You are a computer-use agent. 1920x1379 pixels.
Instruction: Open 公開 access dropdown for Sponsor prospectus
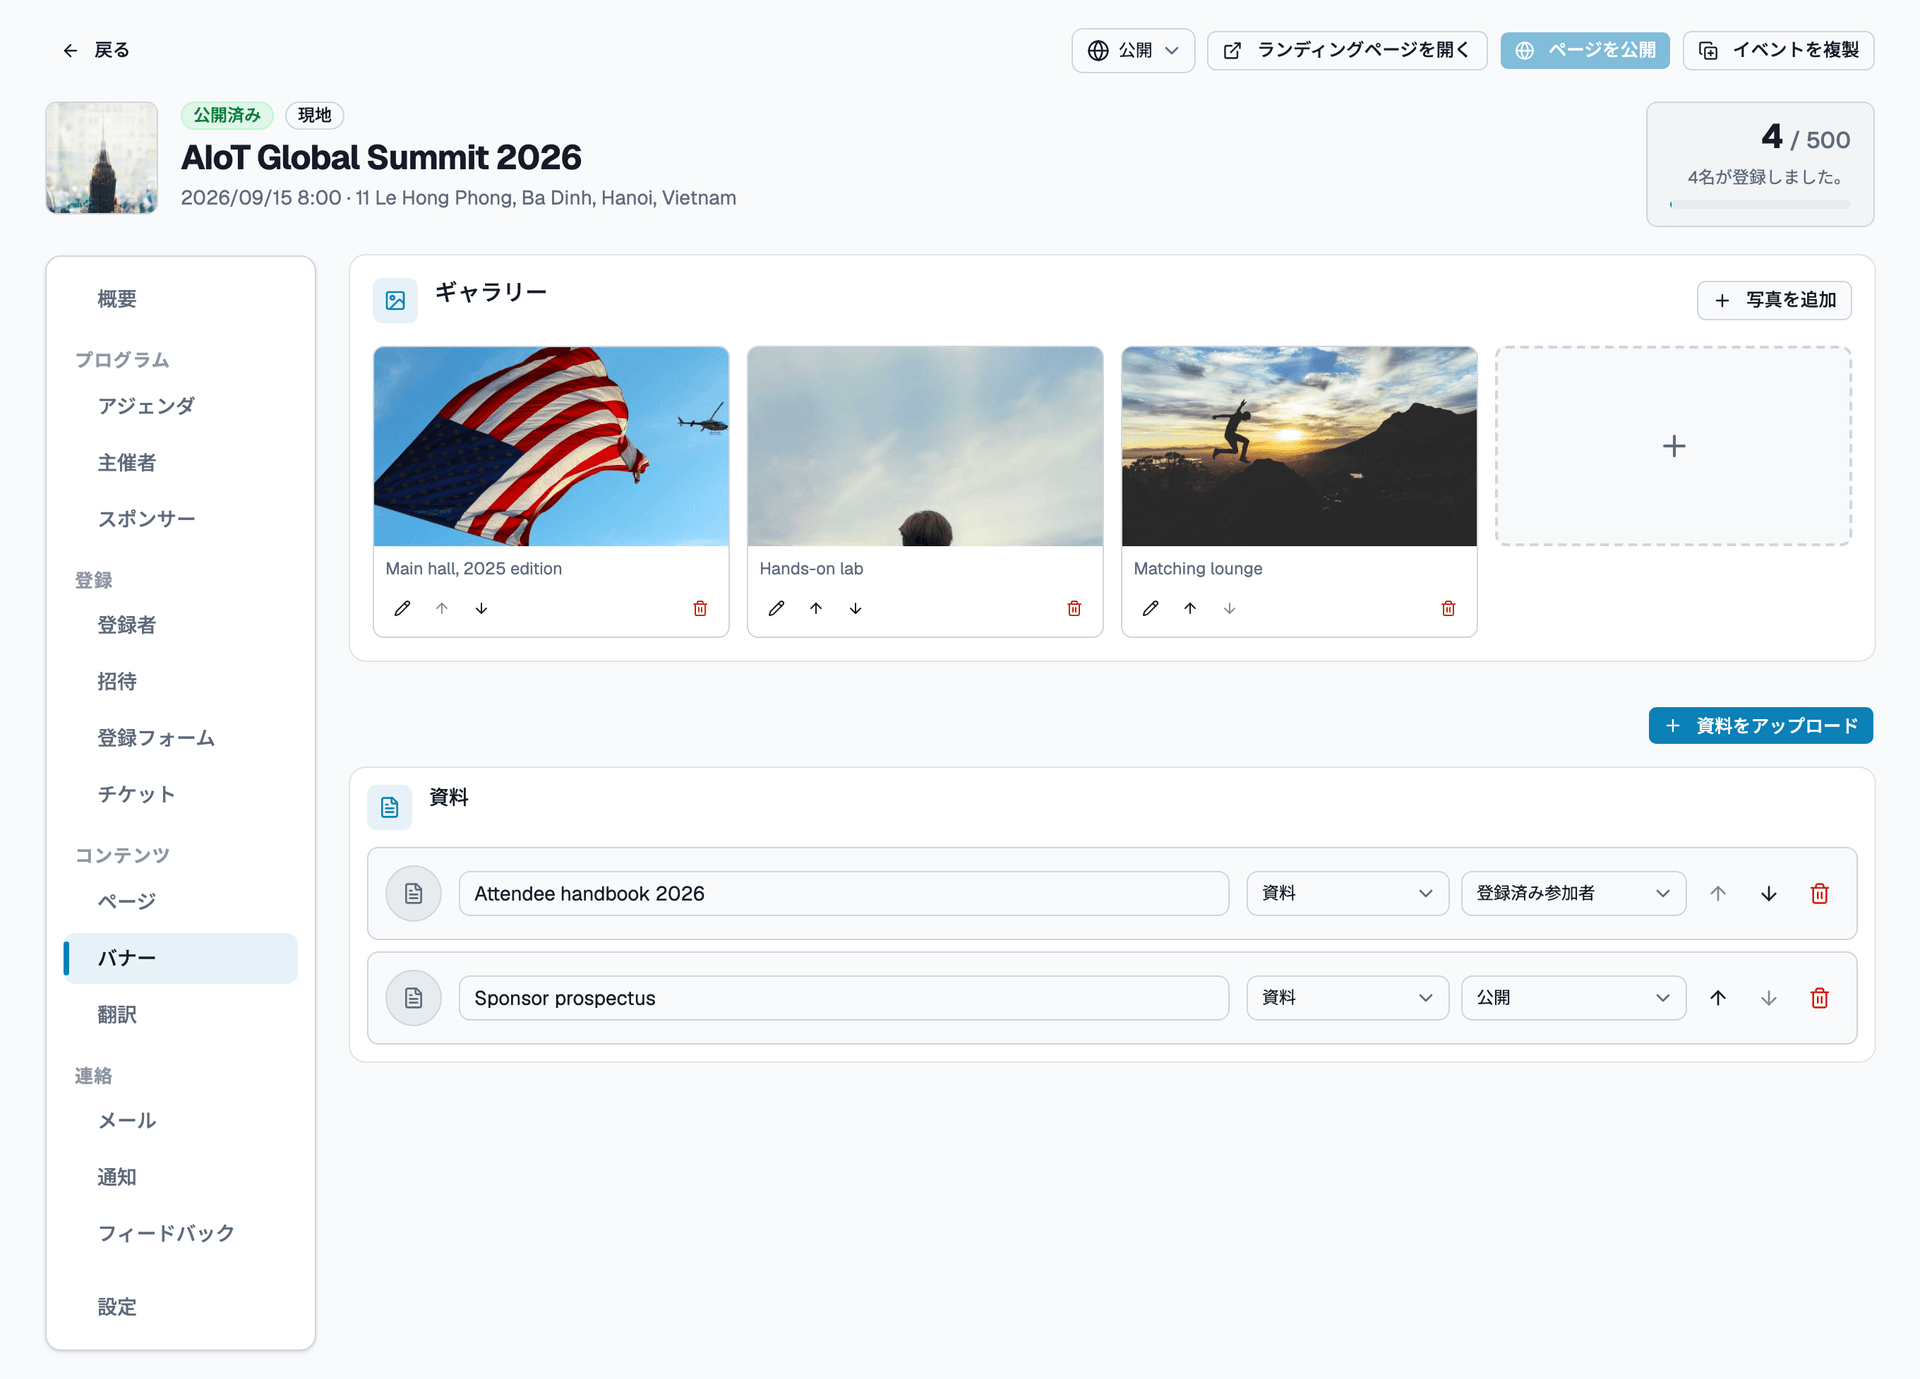[1573, 998]
